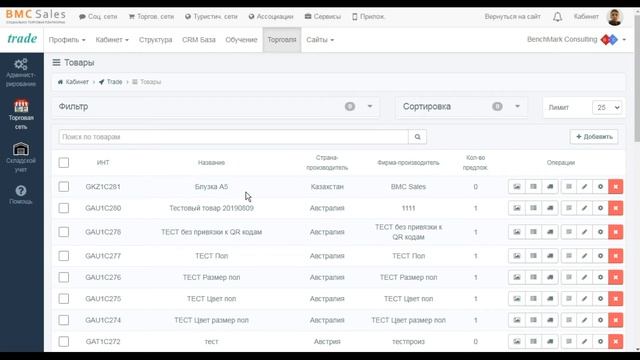Check the GAU1C276 row checkbox
This screenshot has width=640, height=360.
click(64, 277)
